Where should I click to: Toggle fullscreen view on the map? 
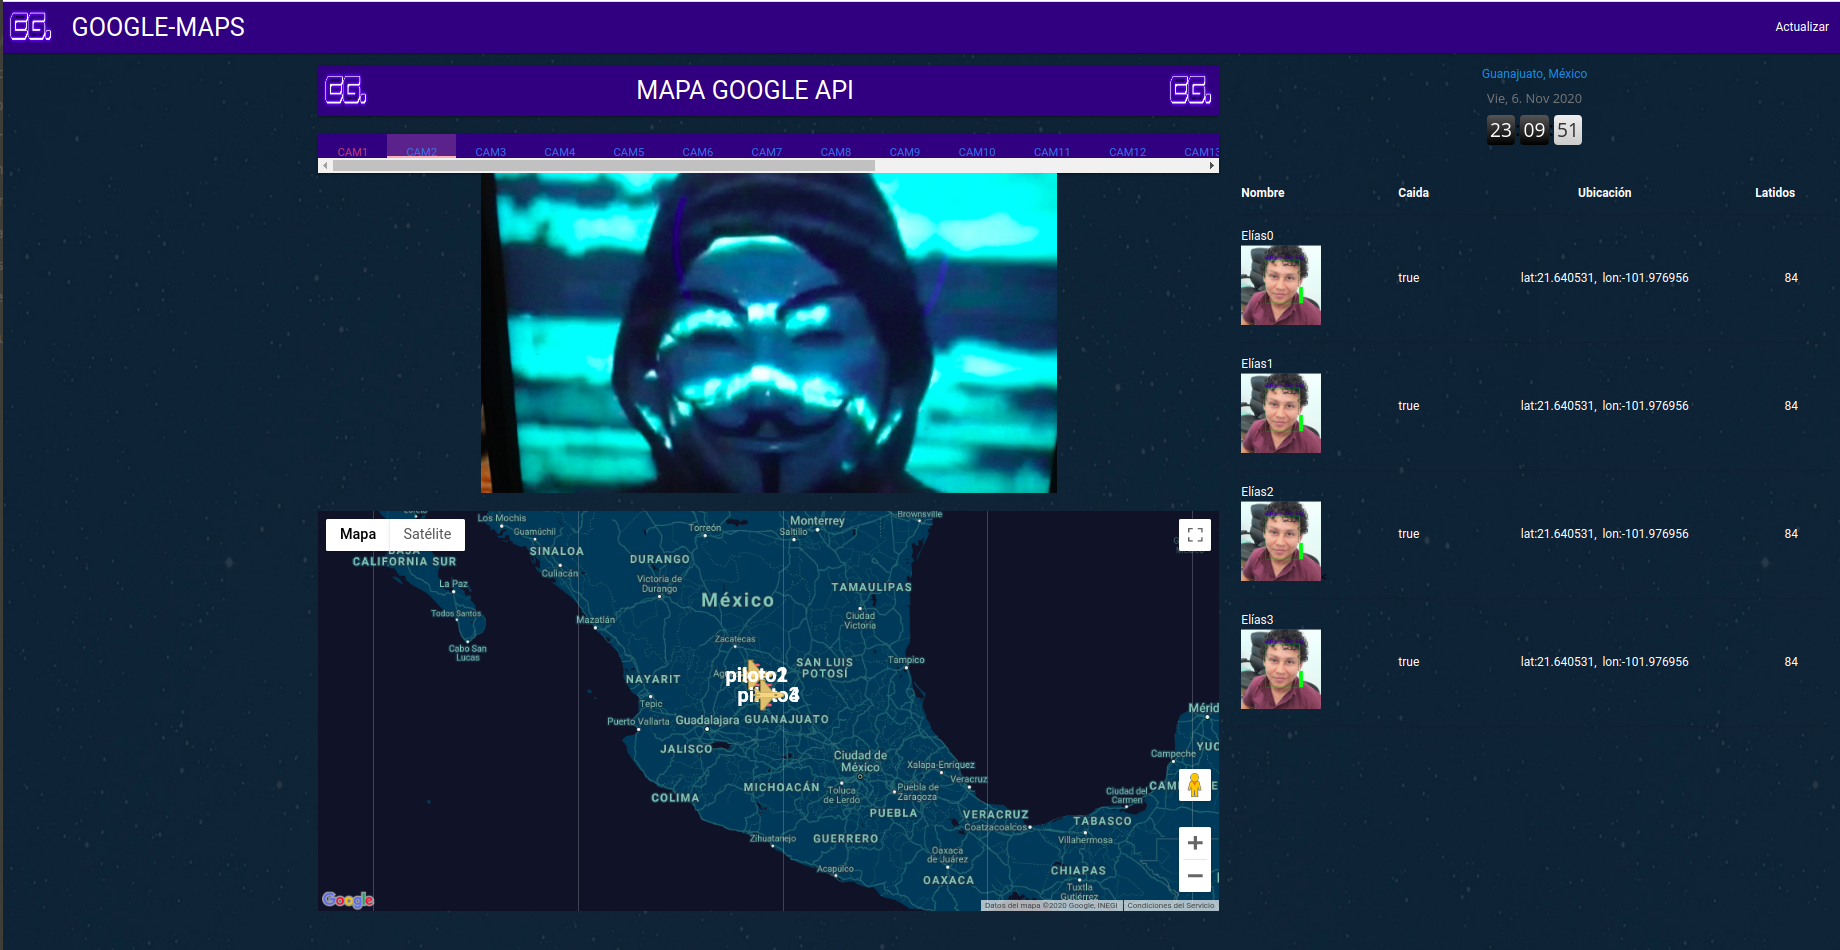point(1195,535)
